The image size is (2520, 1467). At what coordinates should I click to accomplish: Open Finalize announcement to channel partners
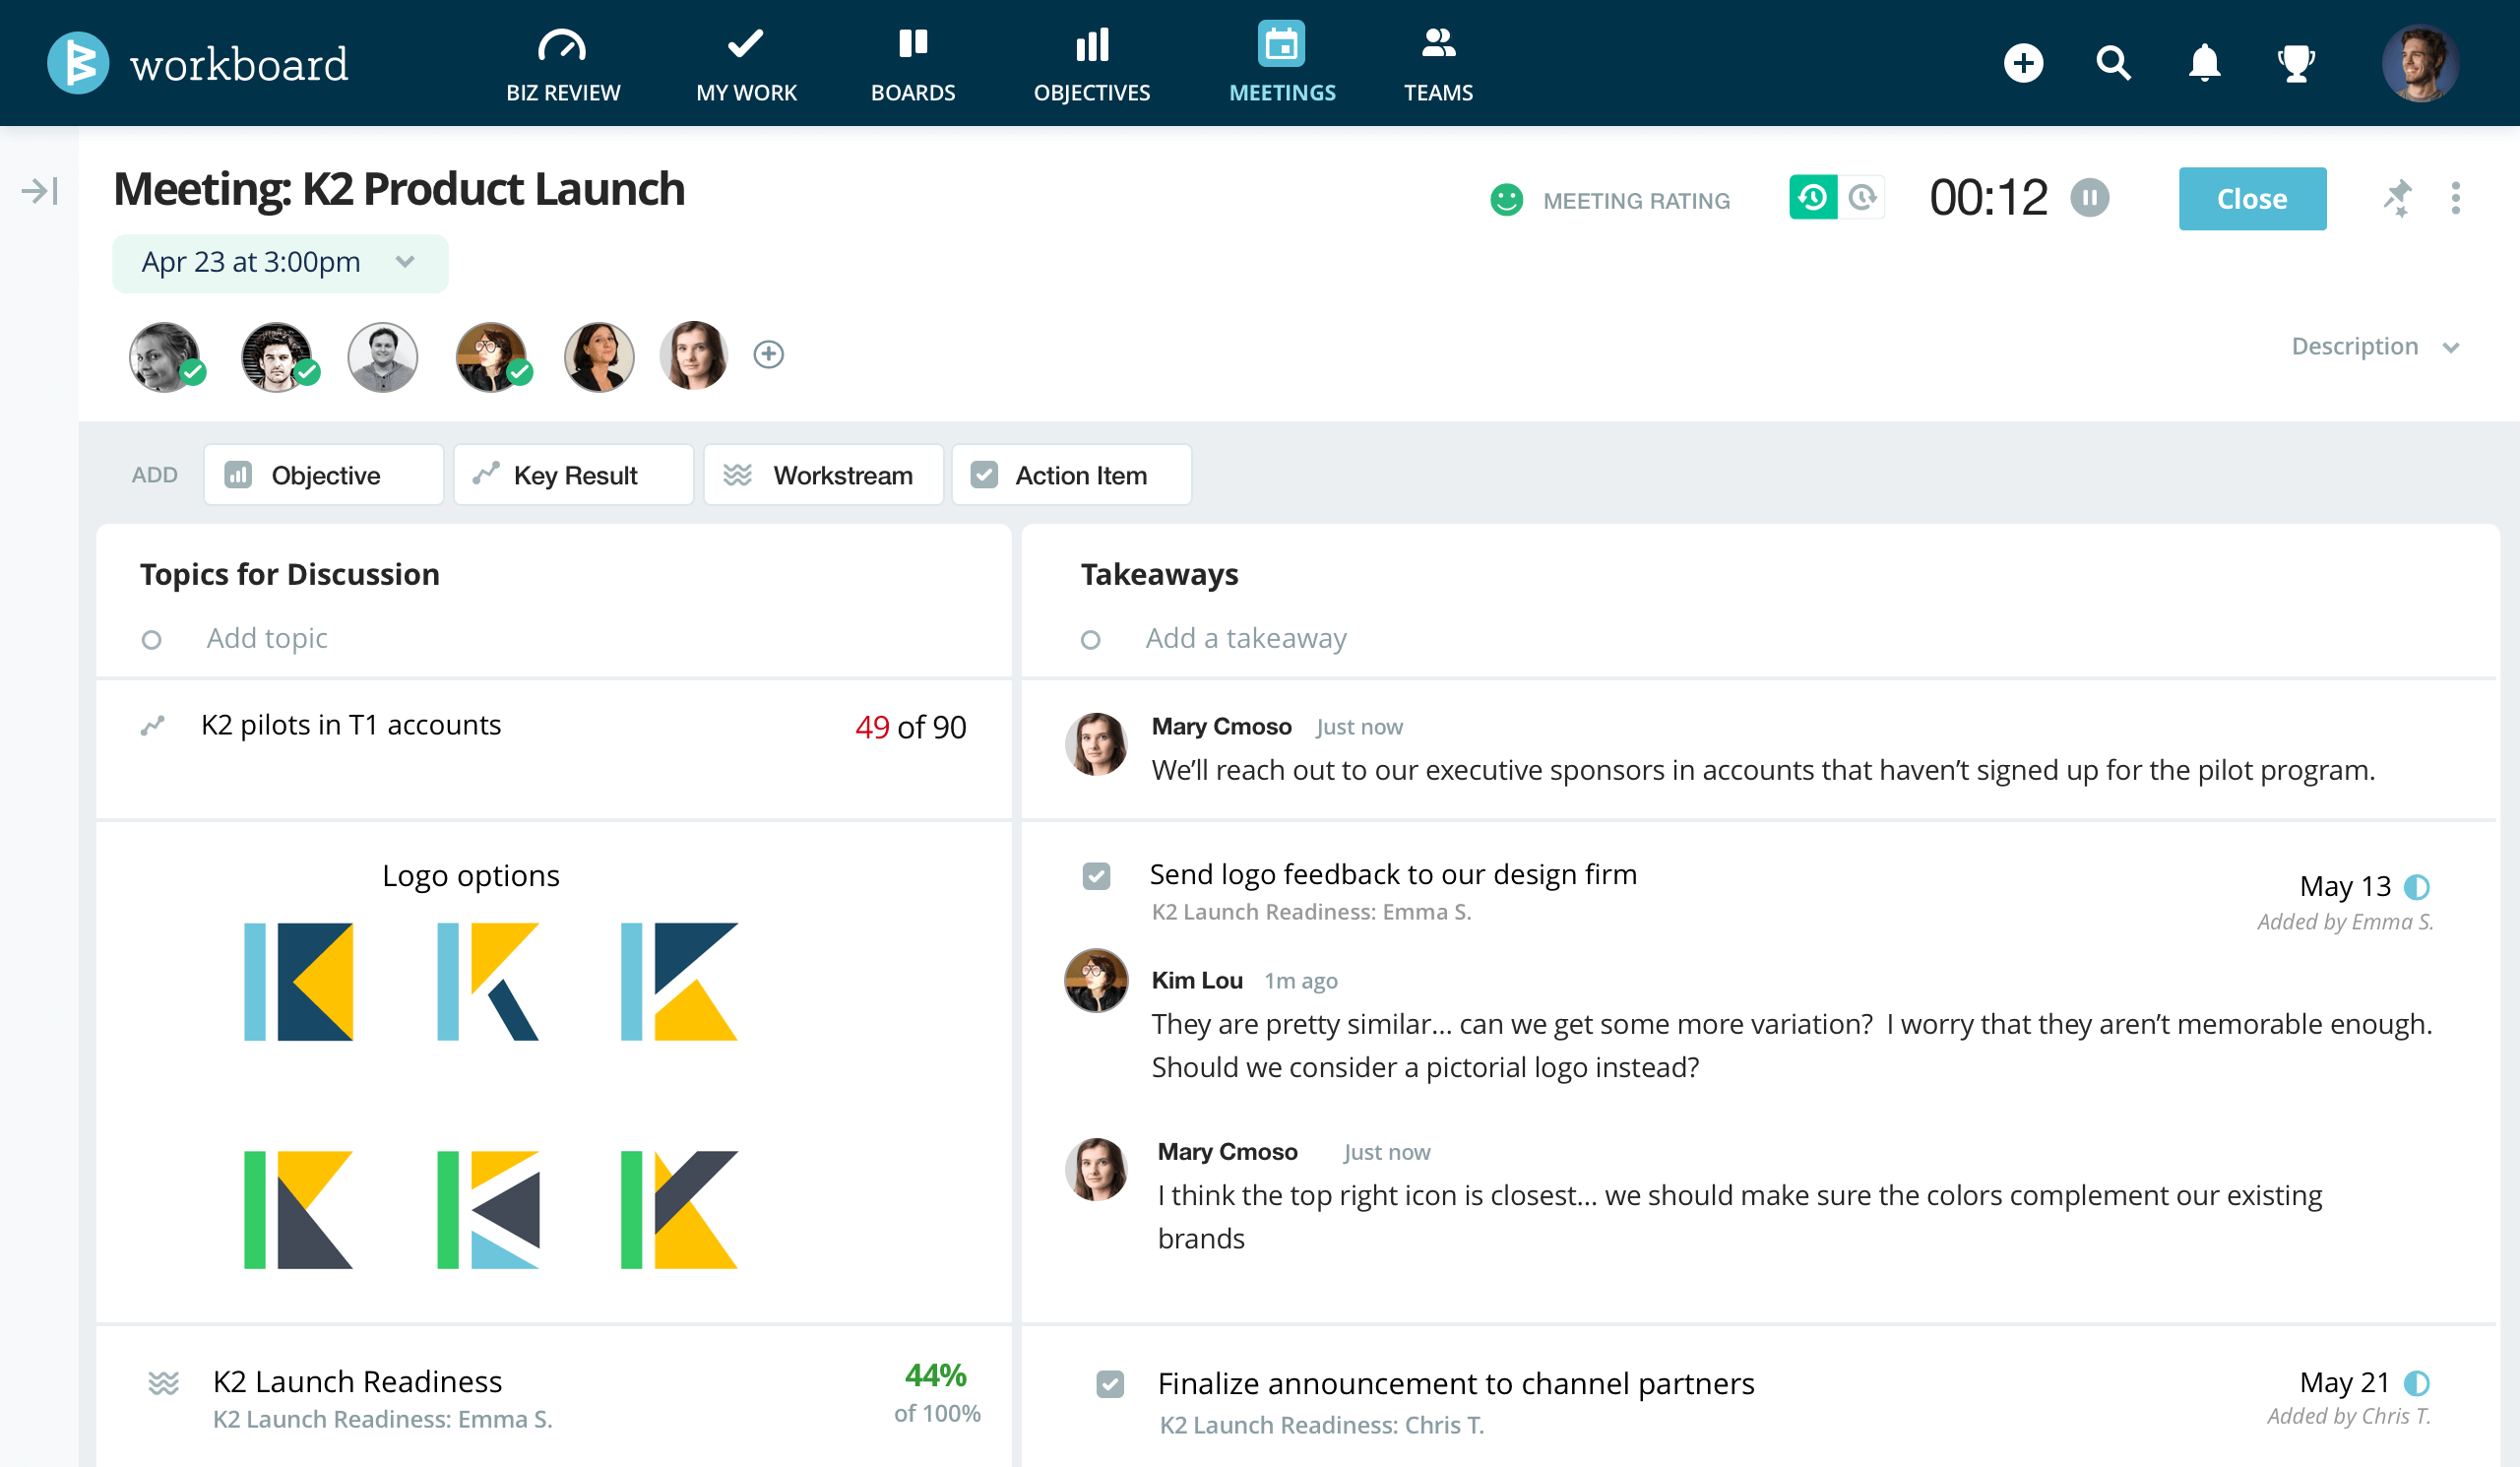(x=1455, y=1384)
